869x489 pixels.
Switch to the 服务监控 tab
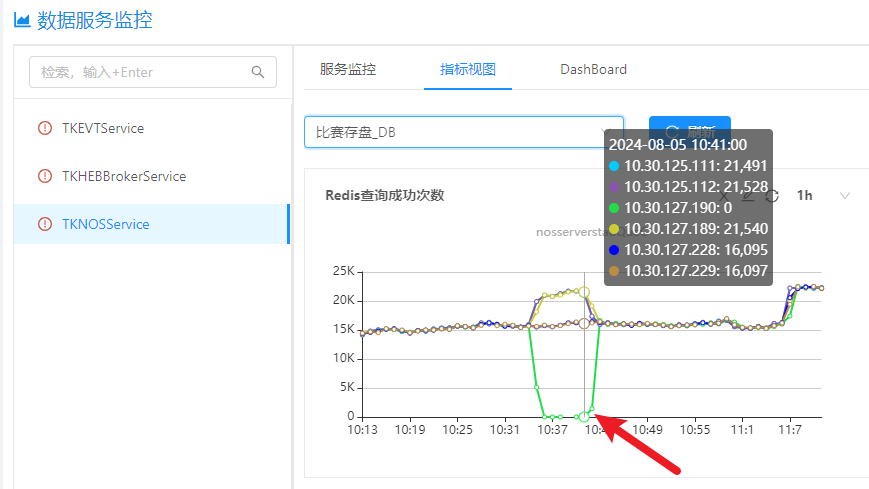click(348, 69)
